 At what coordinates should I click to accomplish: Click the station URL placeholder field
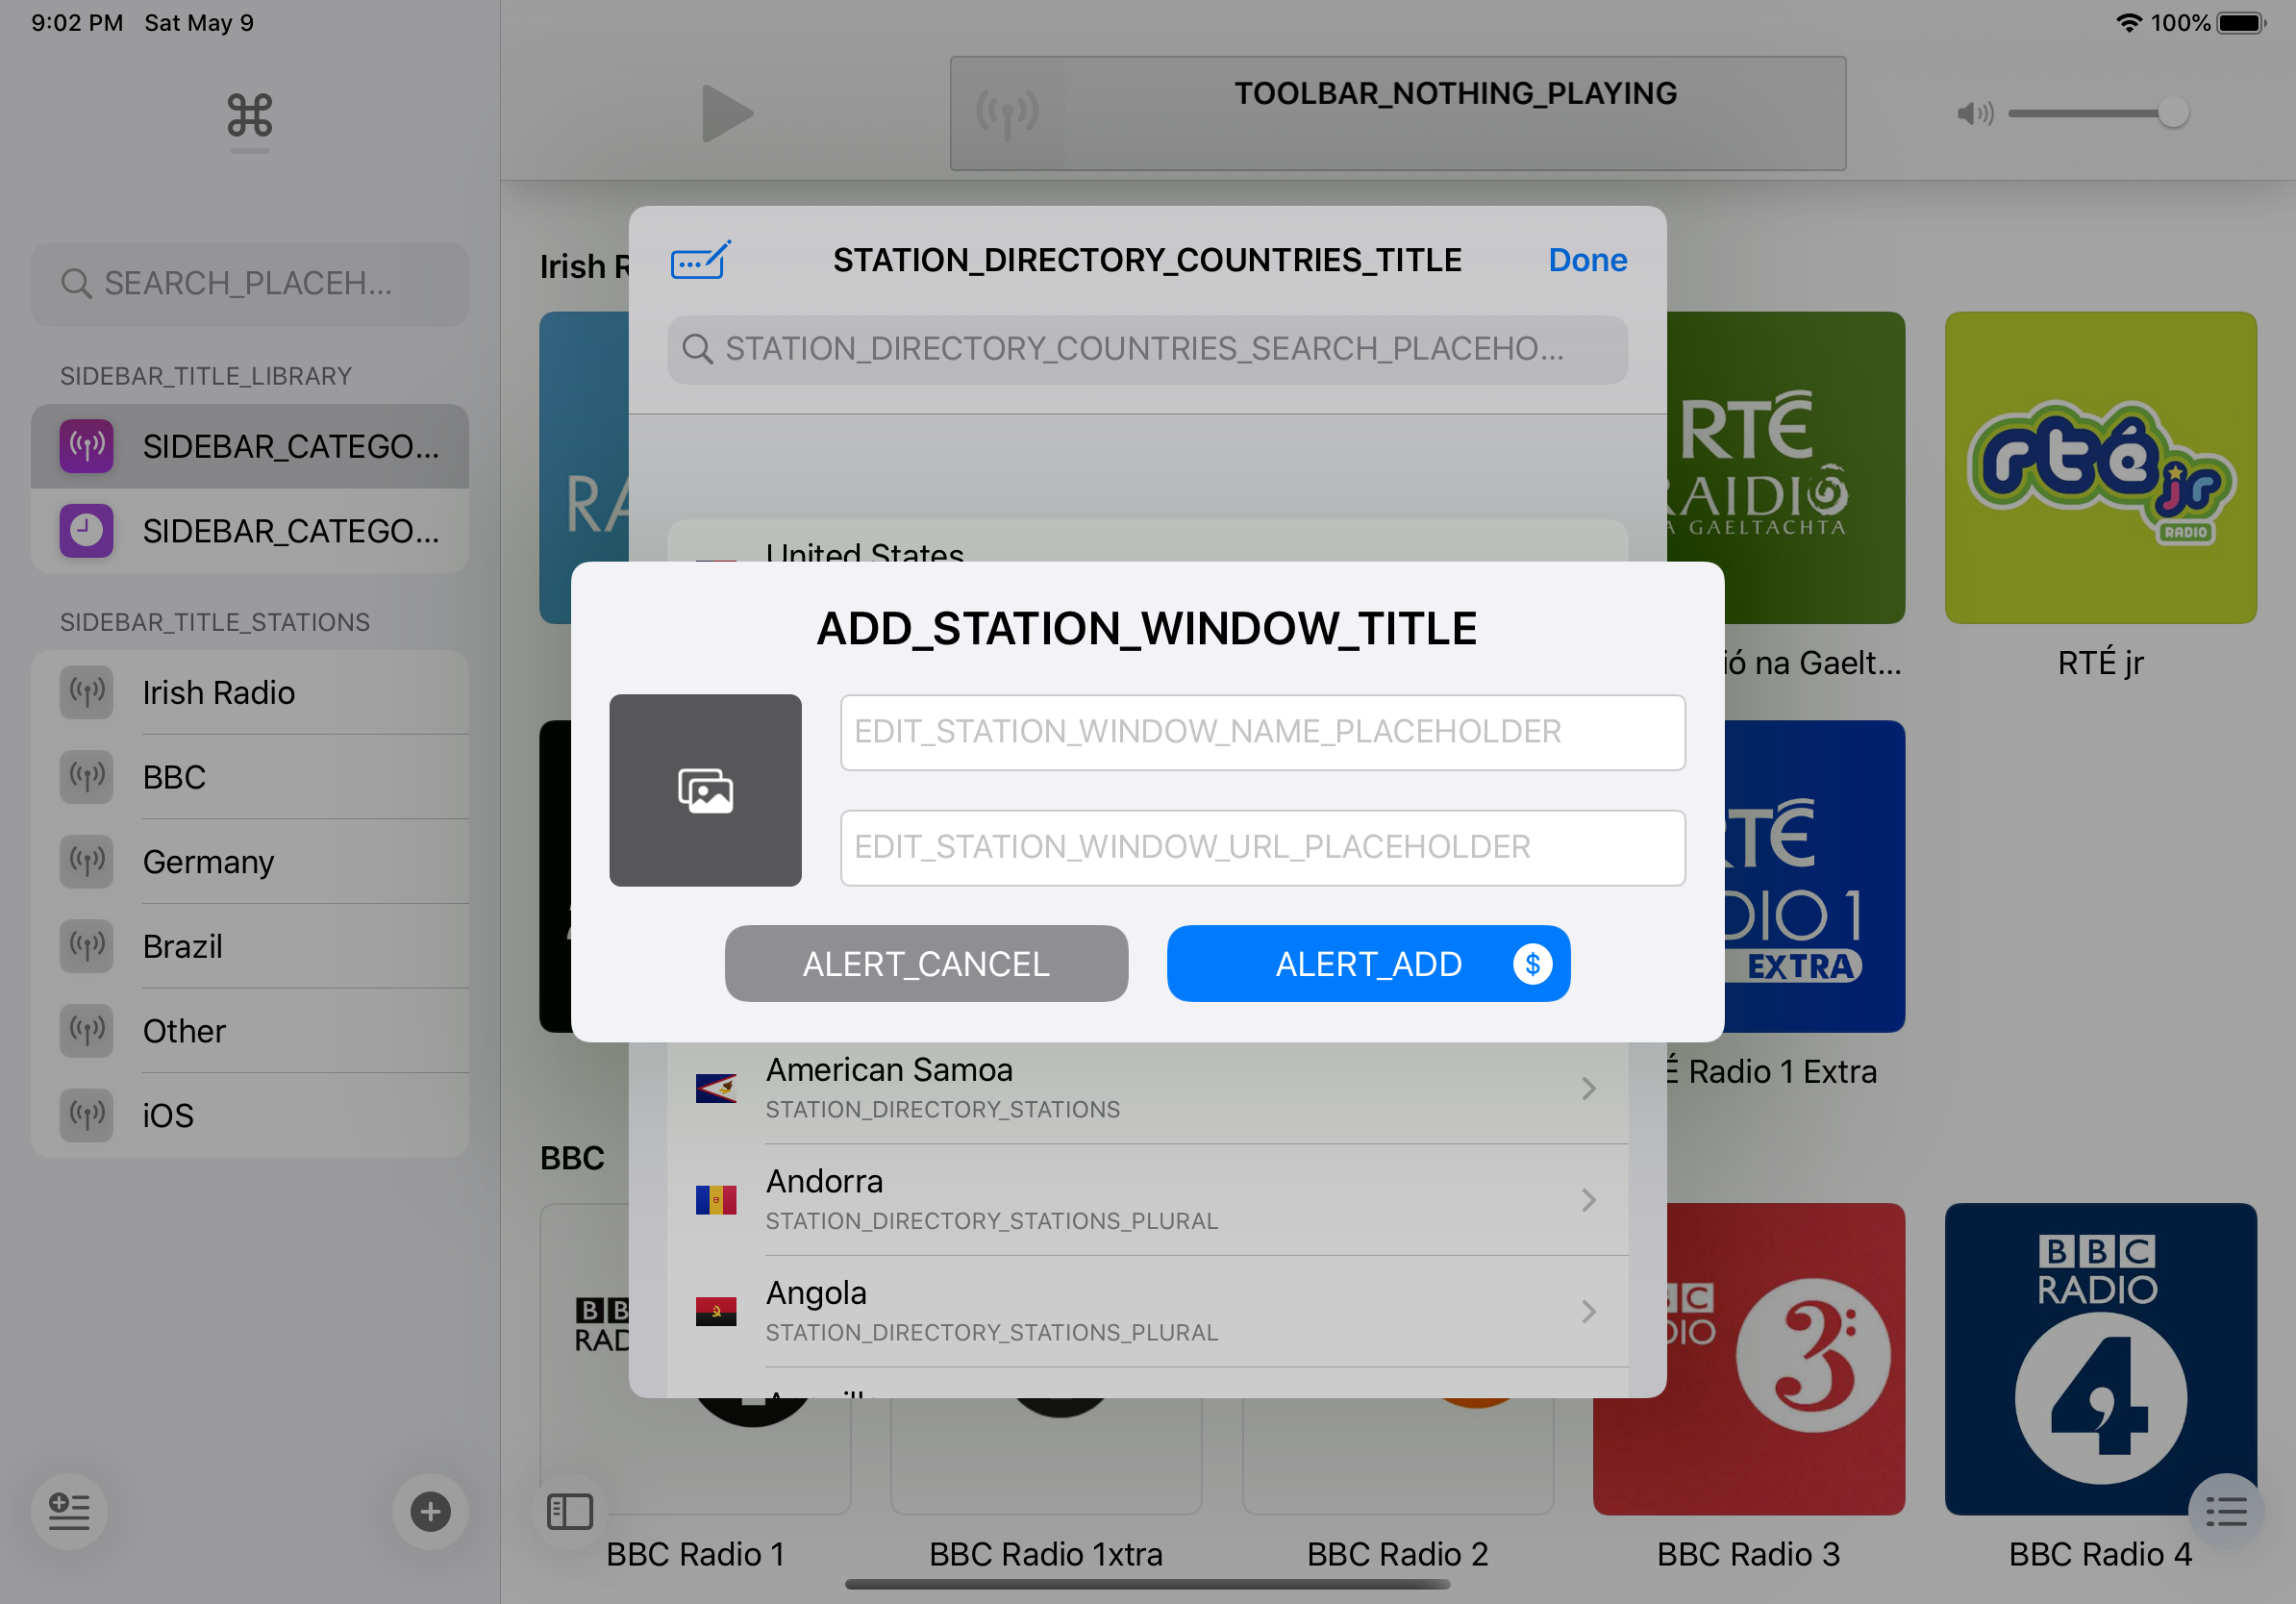point(1262,847)
